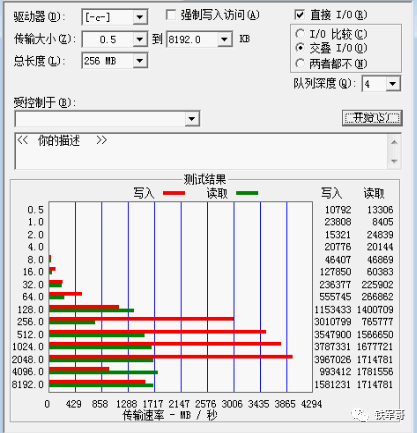The width and height of the screenshot is (417, 433).
Task: Click the read value 1781556
Action: (375, 372)
